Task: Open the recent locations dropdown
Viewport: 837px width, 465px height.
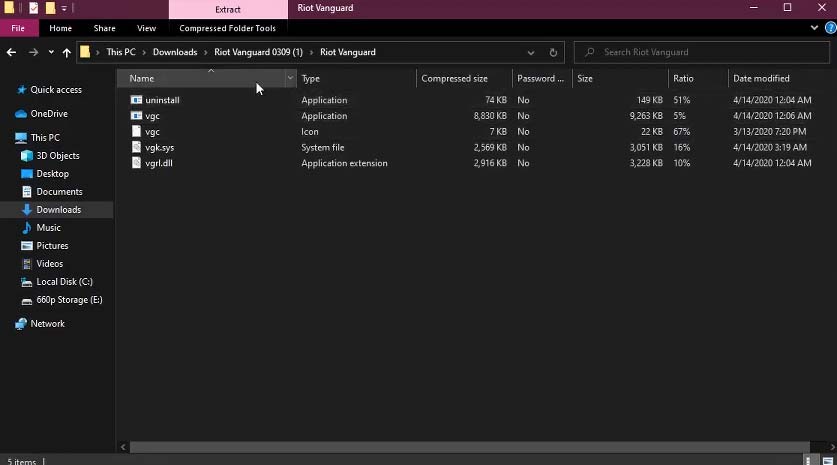Action: 51,52
